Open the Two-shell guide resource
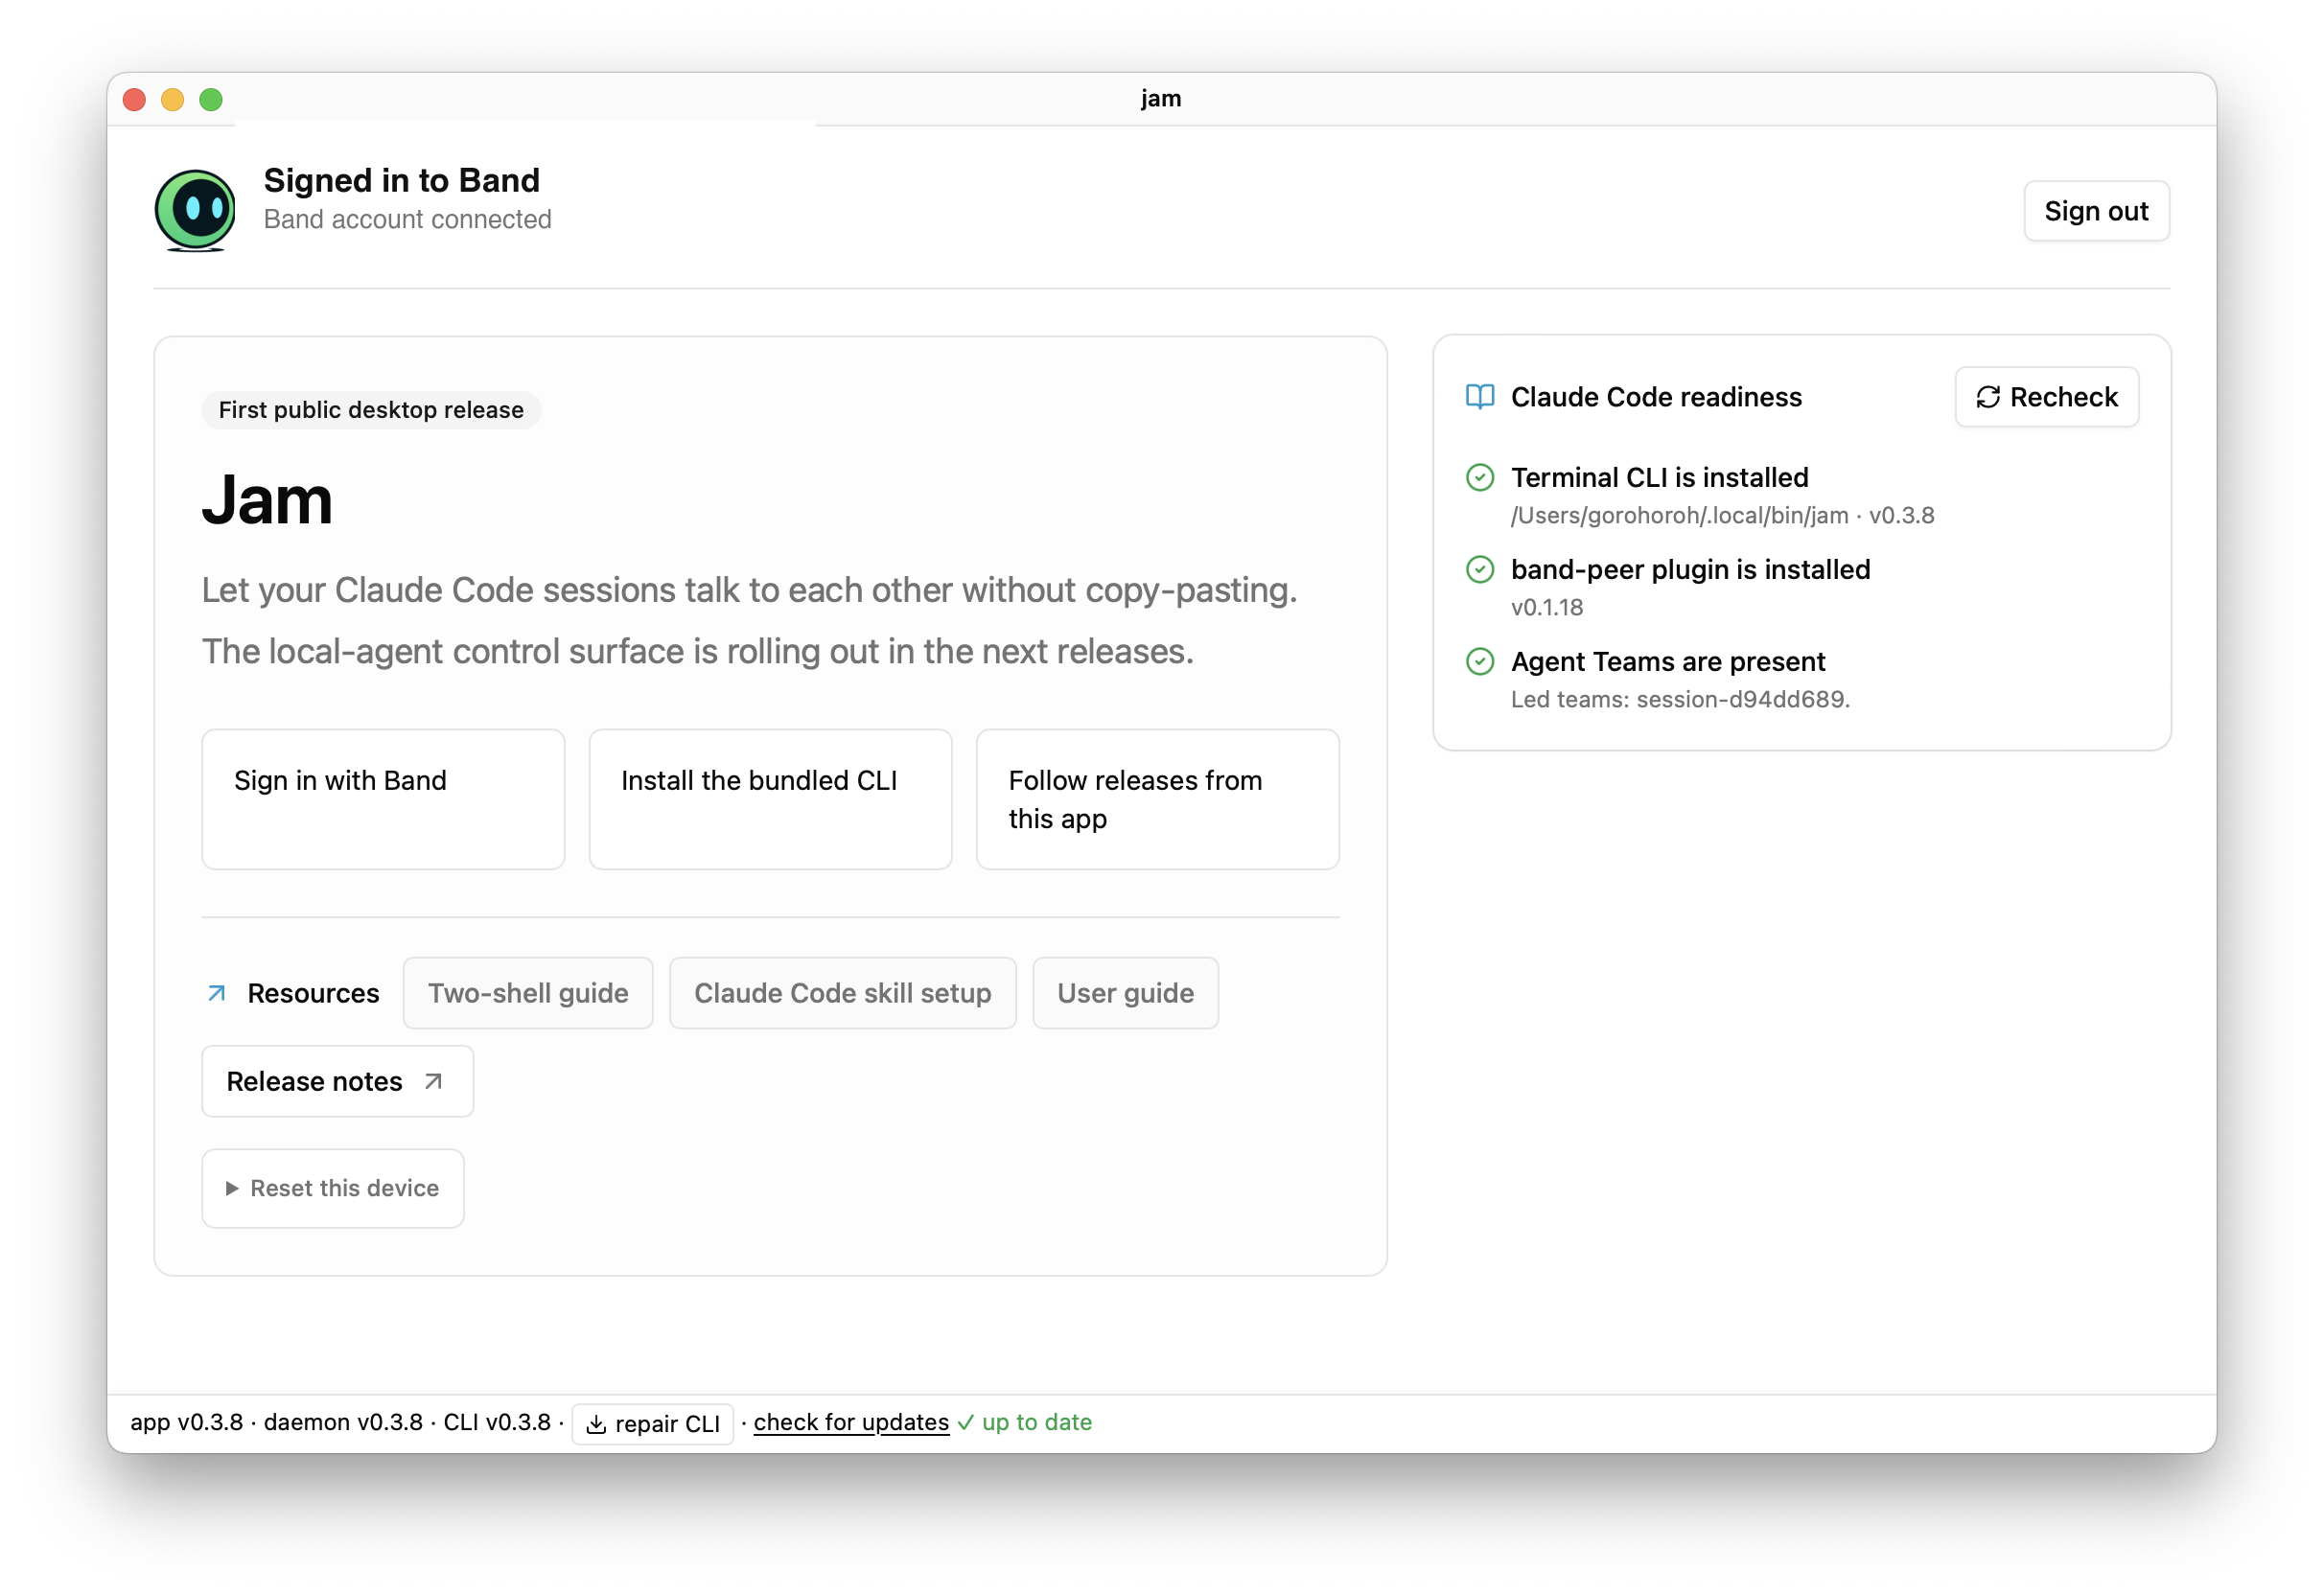 coord(528,993)
